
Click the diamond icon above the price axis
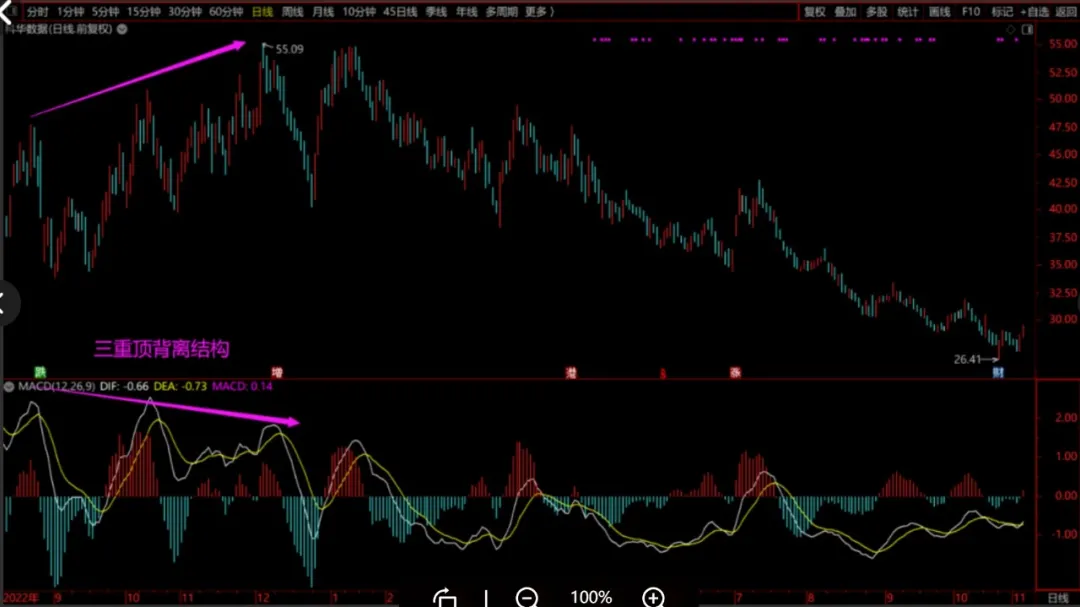1010,30
